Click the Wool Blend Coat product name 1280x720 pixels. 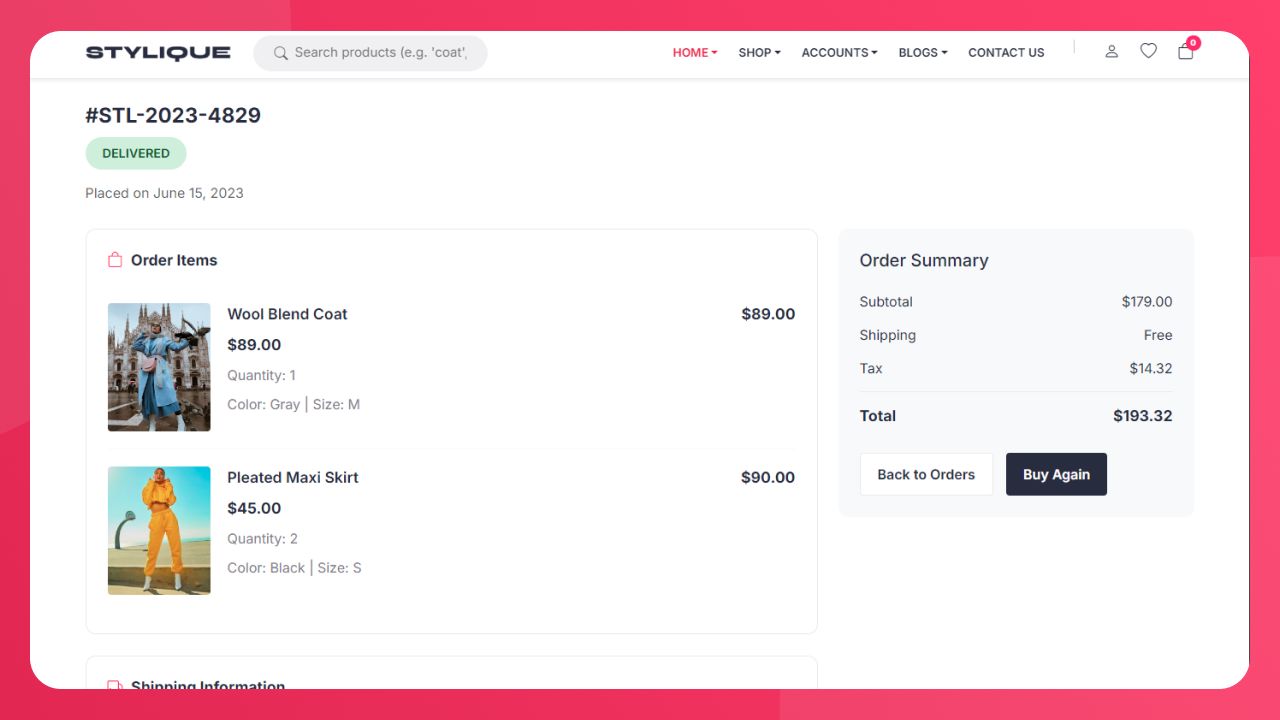tap(287, 314)
